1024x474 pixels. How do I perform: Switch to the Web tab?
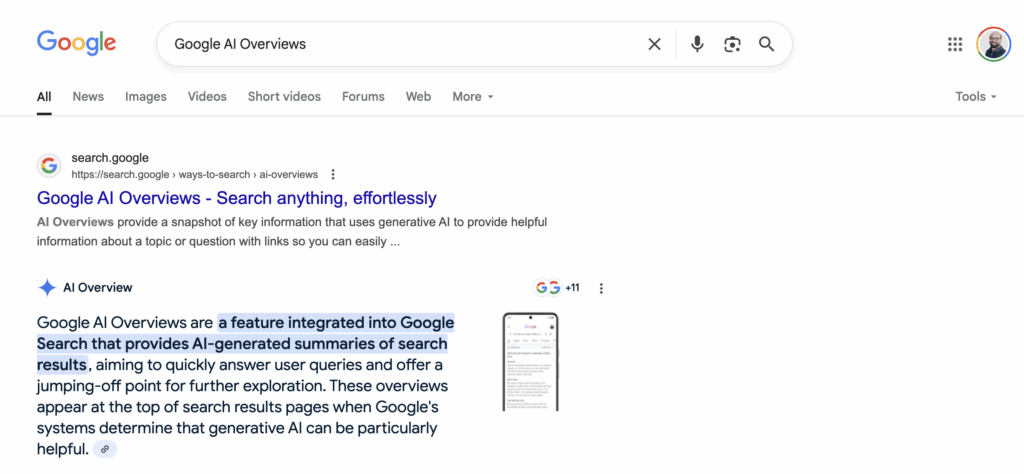click(418, 97)
